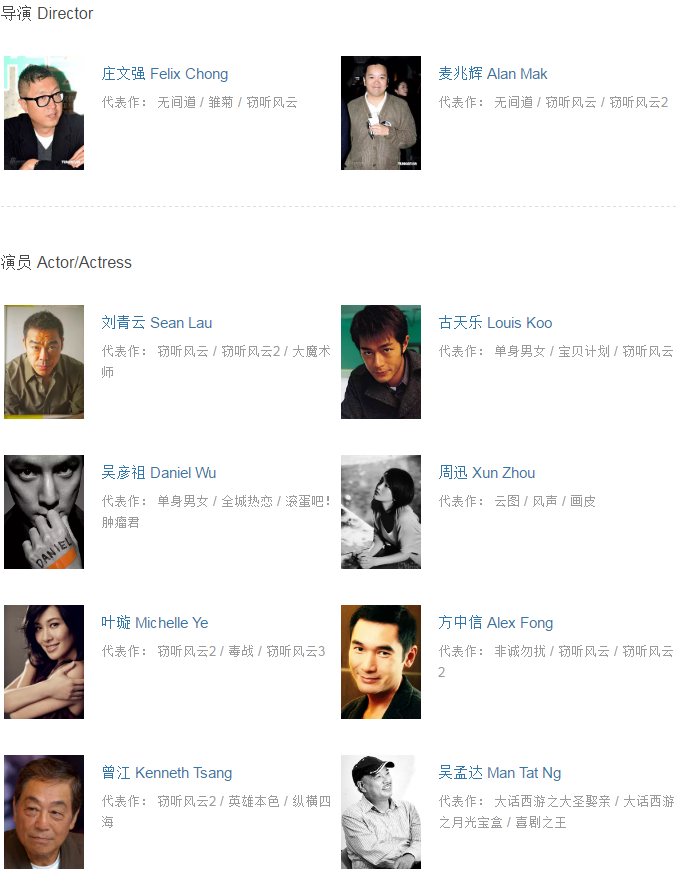Open Sean Lau's portrait thumbnail

click(x=44, y=362)
